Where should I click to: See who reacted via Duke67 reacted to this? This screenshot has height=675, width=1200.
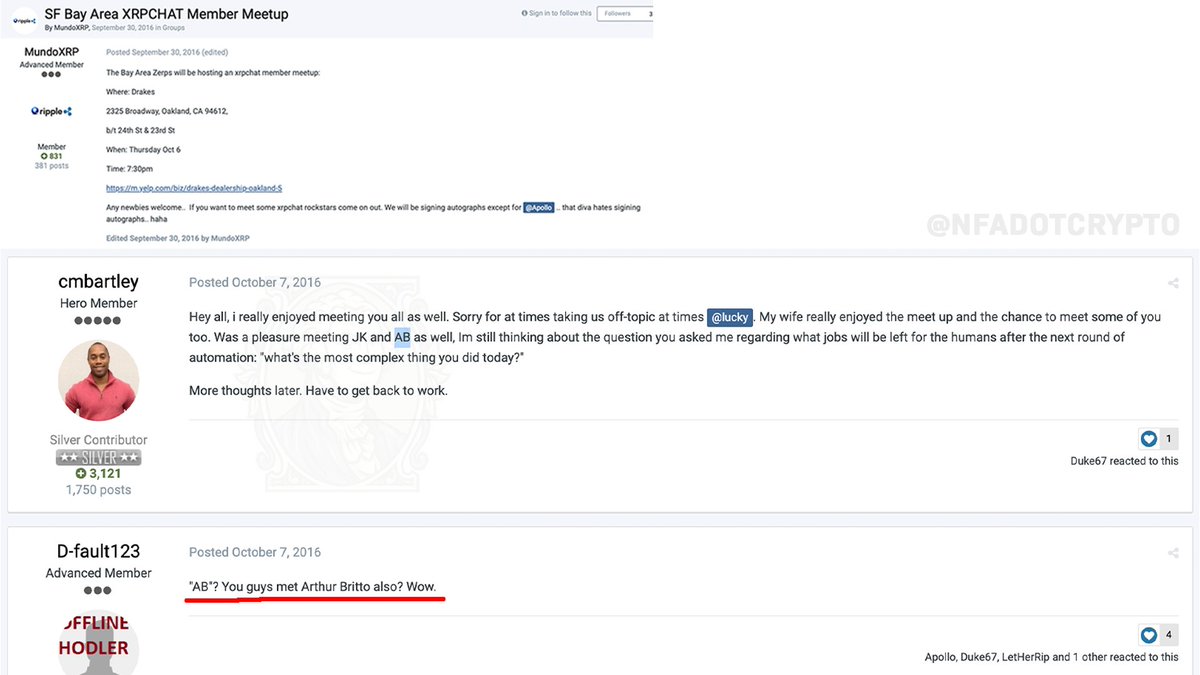click(1124, 461)
